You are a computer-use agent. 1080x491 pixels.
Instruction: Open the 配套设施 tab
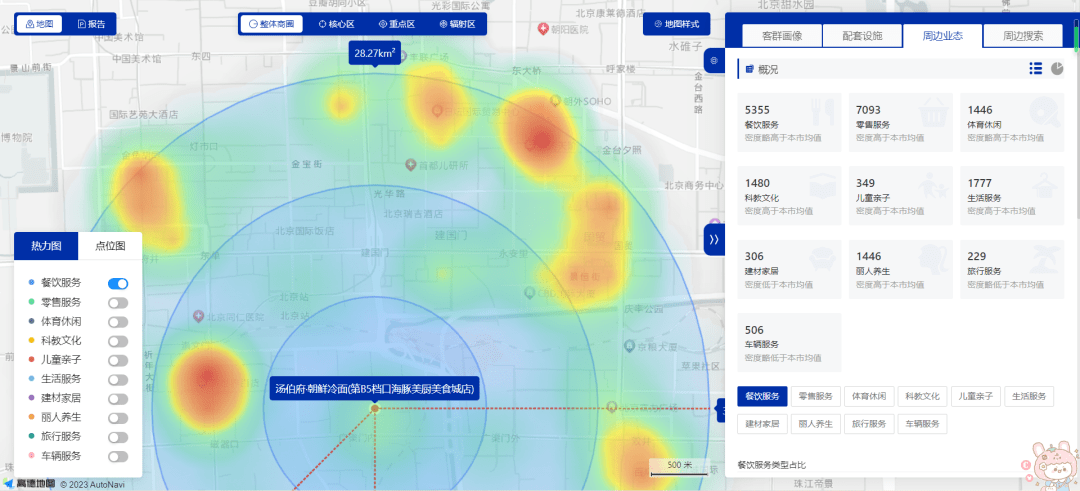click(862, 36)
